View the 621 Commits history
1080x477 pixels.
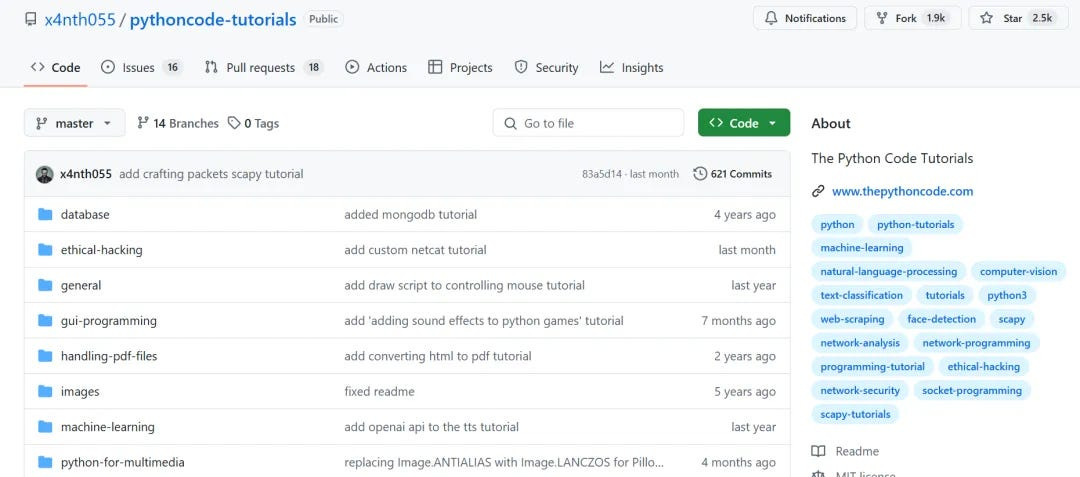733,174
